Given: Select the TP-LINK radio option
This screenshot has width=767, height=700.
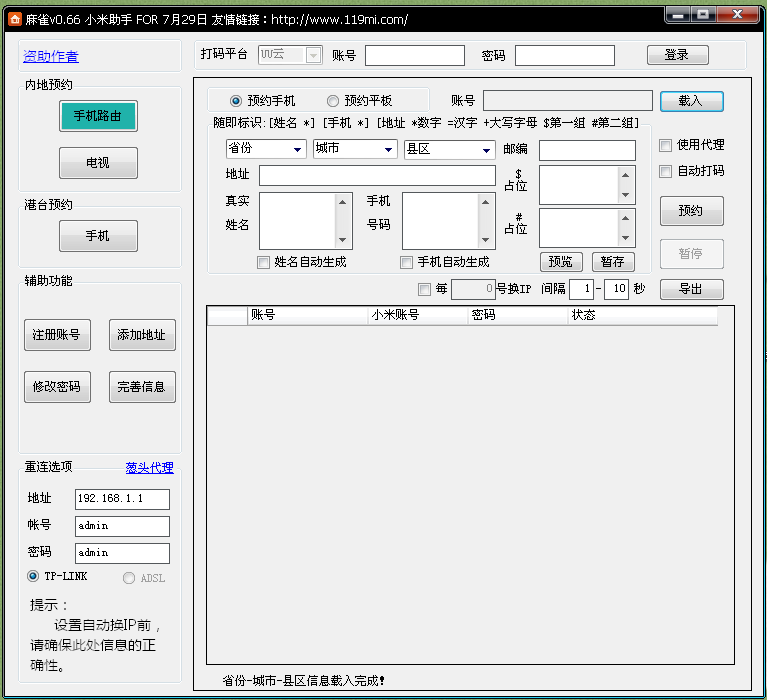Looking at the screenshot, I should (33, 577).
